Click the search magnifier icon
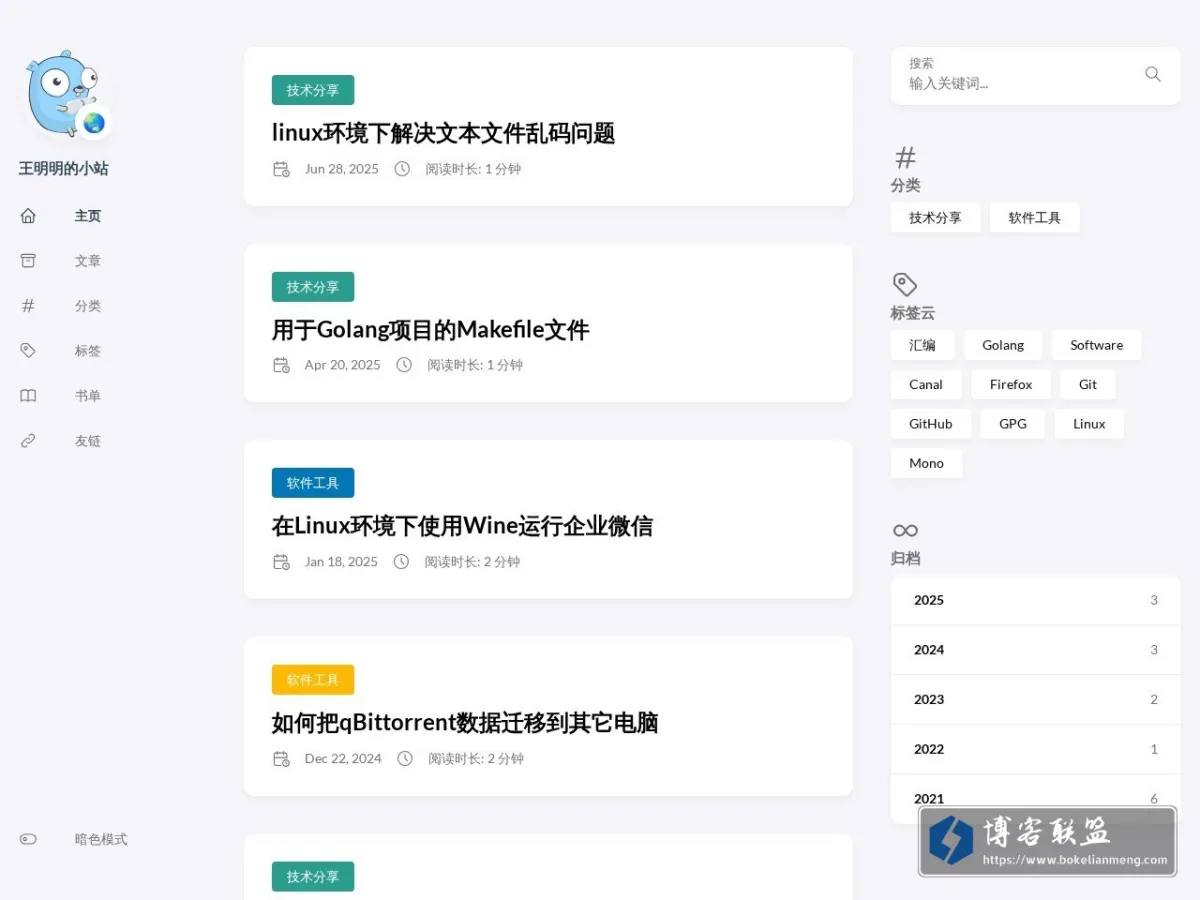The image size is (1200, 900). pos(1153,74)
